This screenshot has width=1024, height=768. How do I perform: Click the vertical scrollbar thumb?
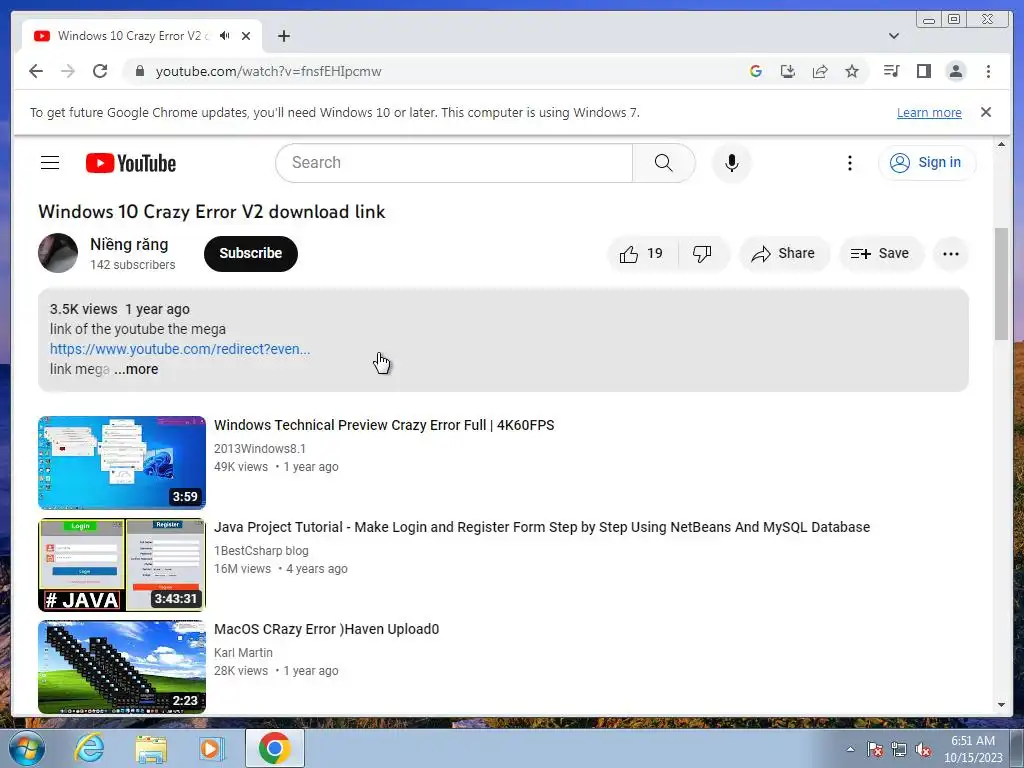[x=1001, y=283]
